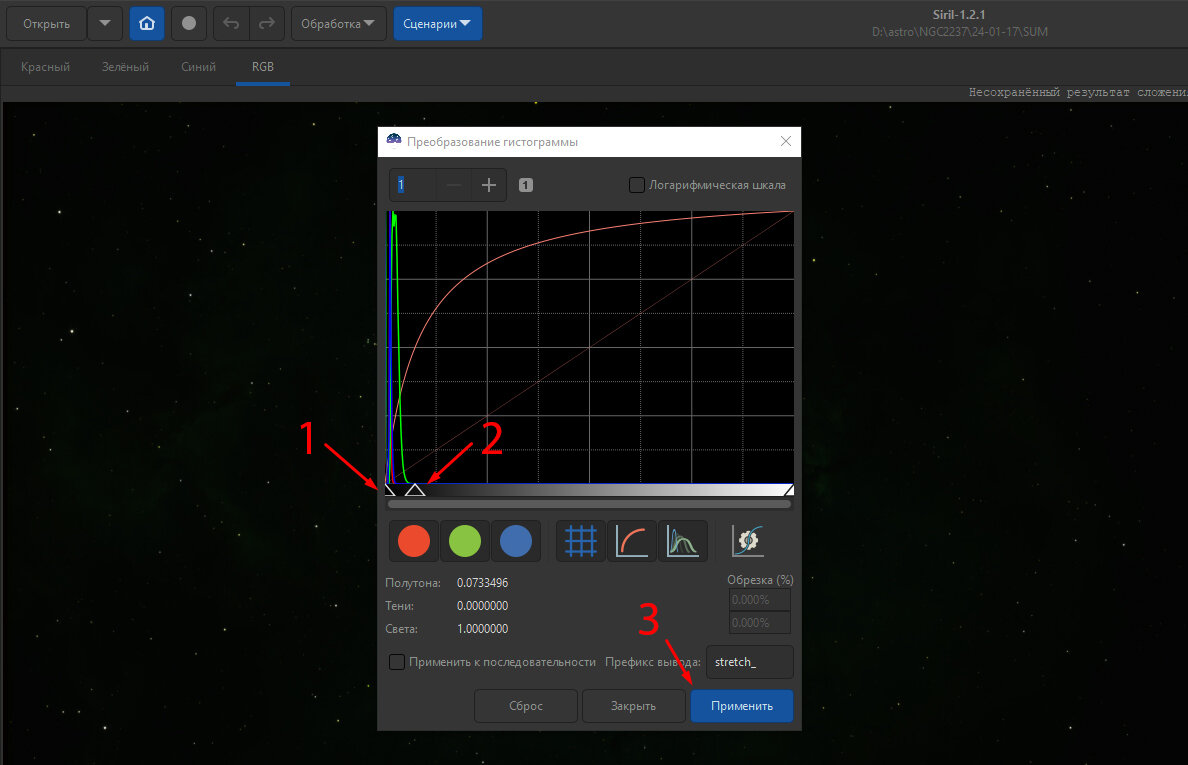Enable Применить к последовательности checkbox
Screen dimensions: 1188x765
[396, 662]
